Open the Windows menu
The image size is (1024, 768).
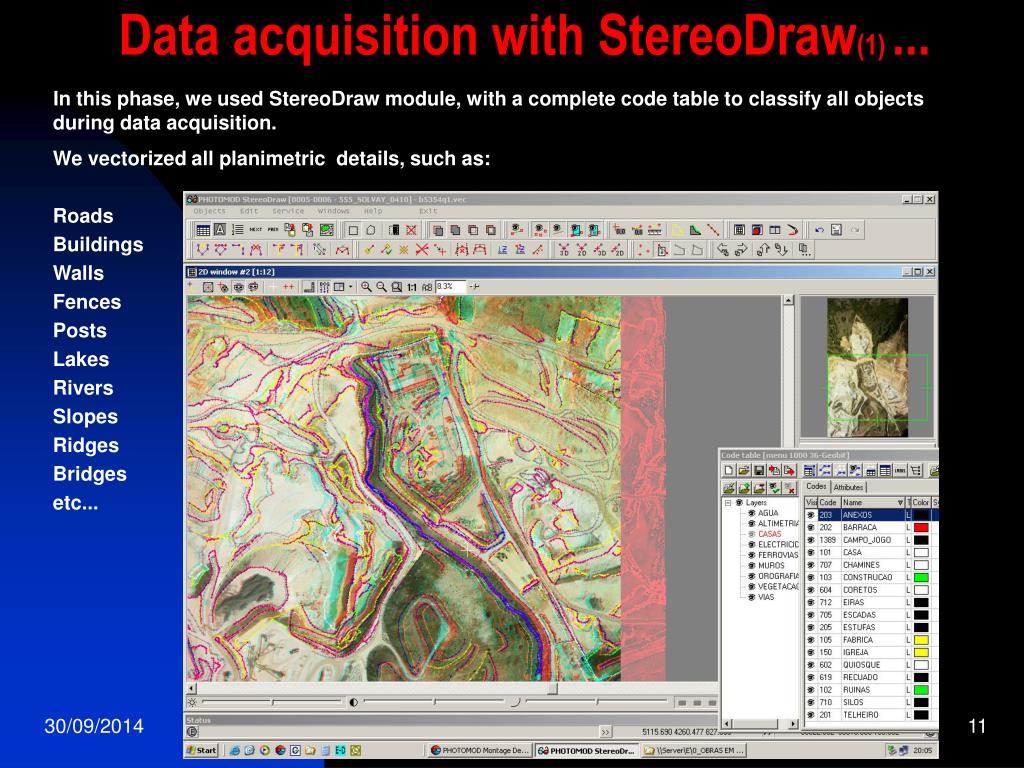[333, 211]
